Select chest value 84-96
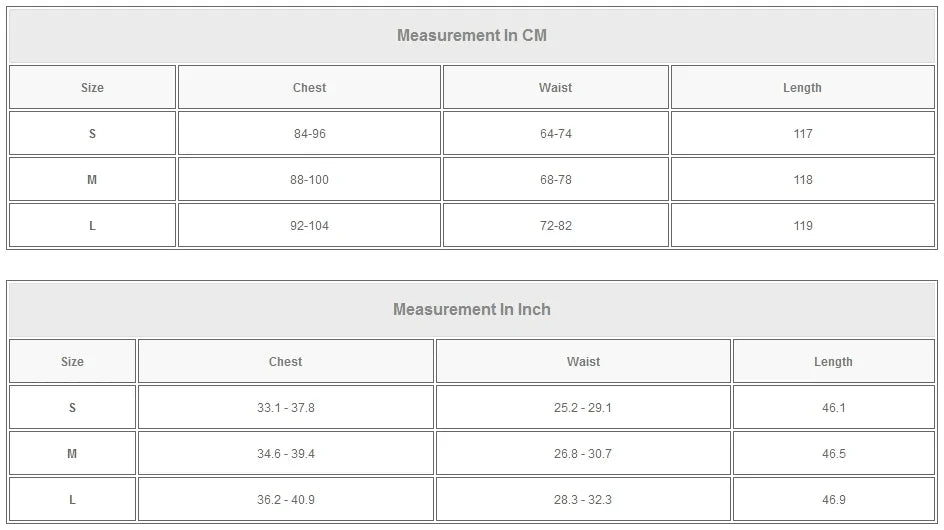The image size is (944, 530). [x=309, y=134]
